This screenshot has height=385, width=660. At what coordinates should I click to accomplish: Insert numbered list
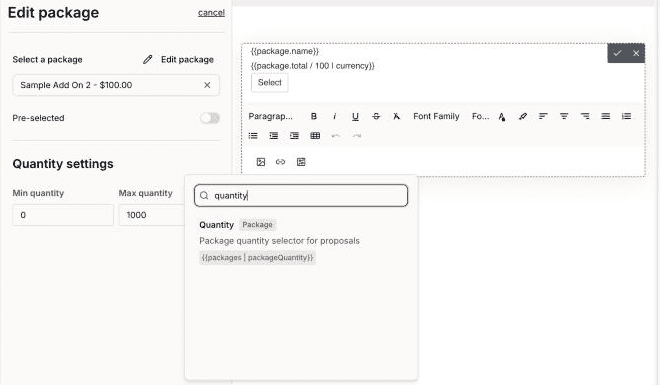tap(626, 116)
